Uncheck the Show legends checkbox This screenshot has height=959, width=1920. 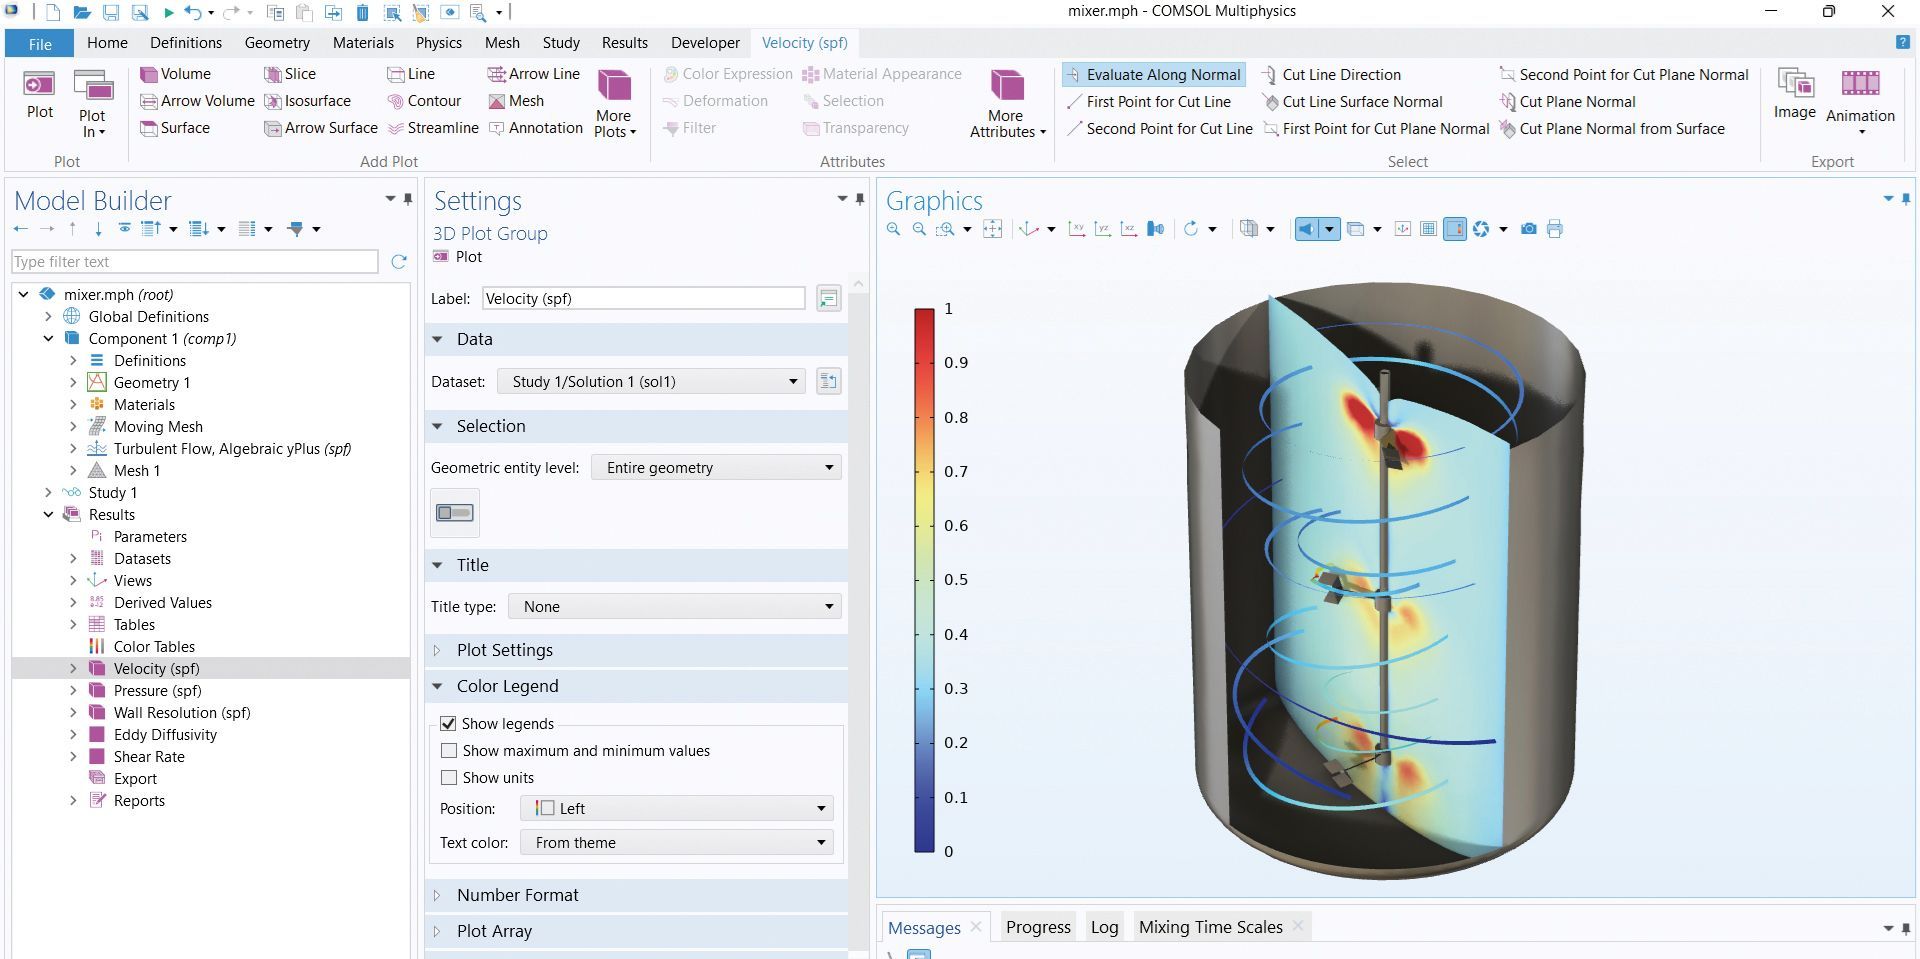[x=449, y=723]
